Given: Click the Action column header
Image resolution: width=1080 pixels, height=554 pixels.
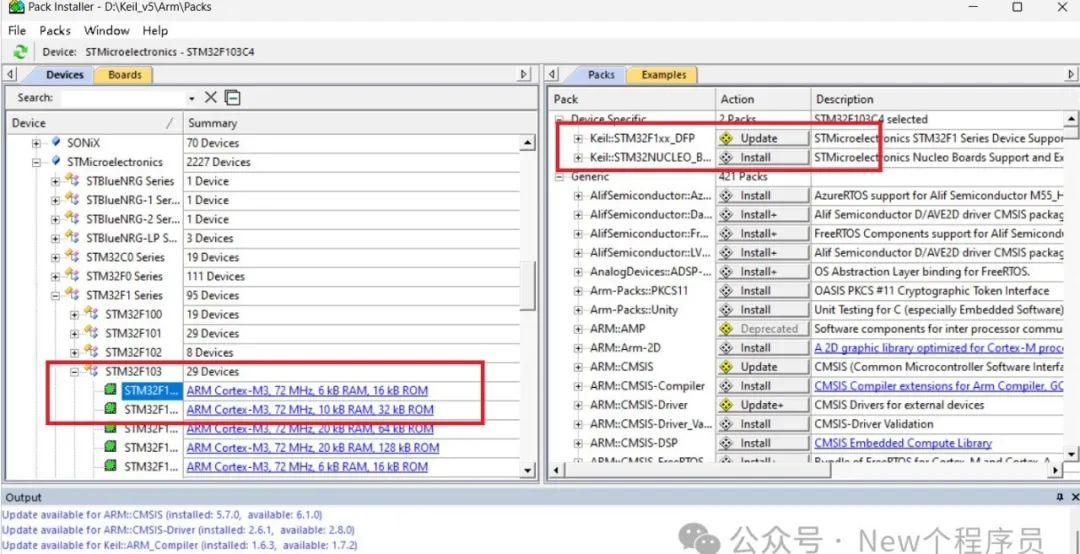Looking at the screenshot, I should point(762,99).
